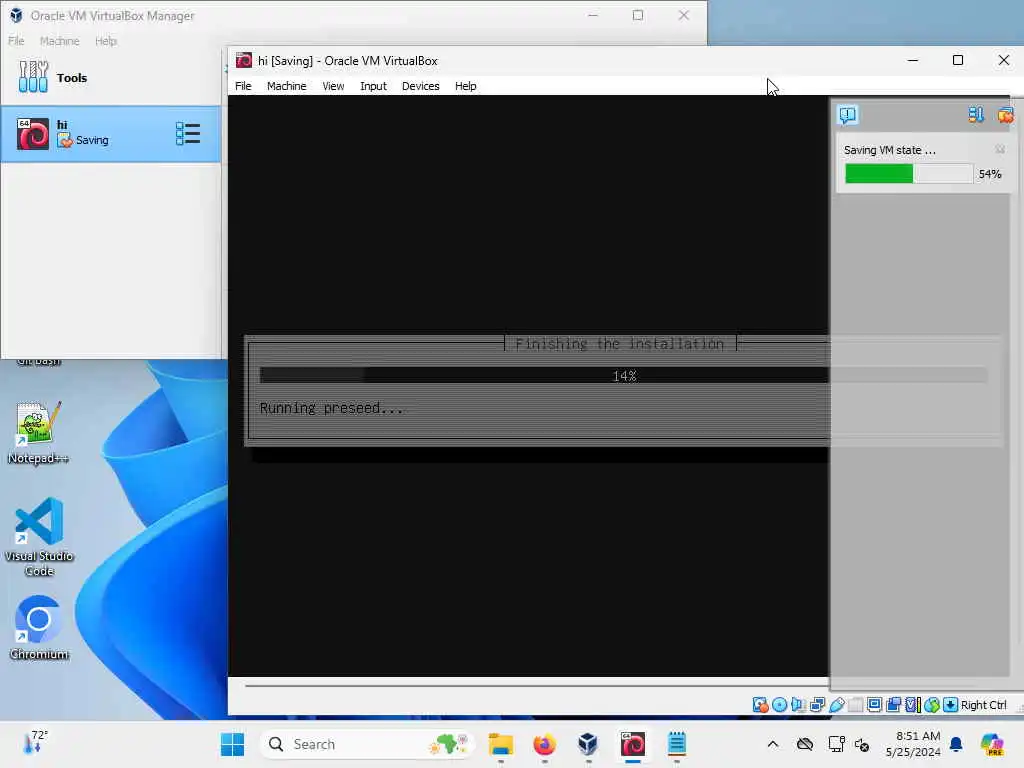
Task: Click the Right Ctrl host key label
Action: tap(984, 705)
